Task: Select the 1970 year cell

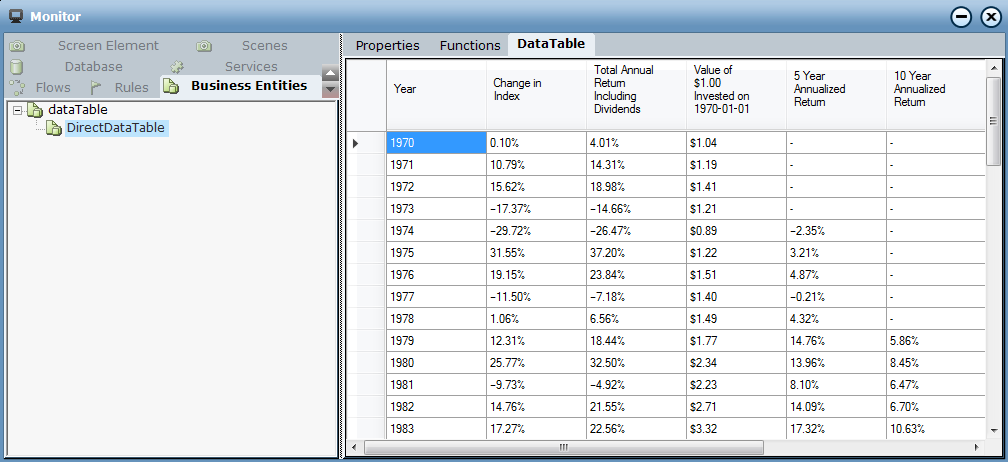Action: pyautogui.click(x=436, y=143)
